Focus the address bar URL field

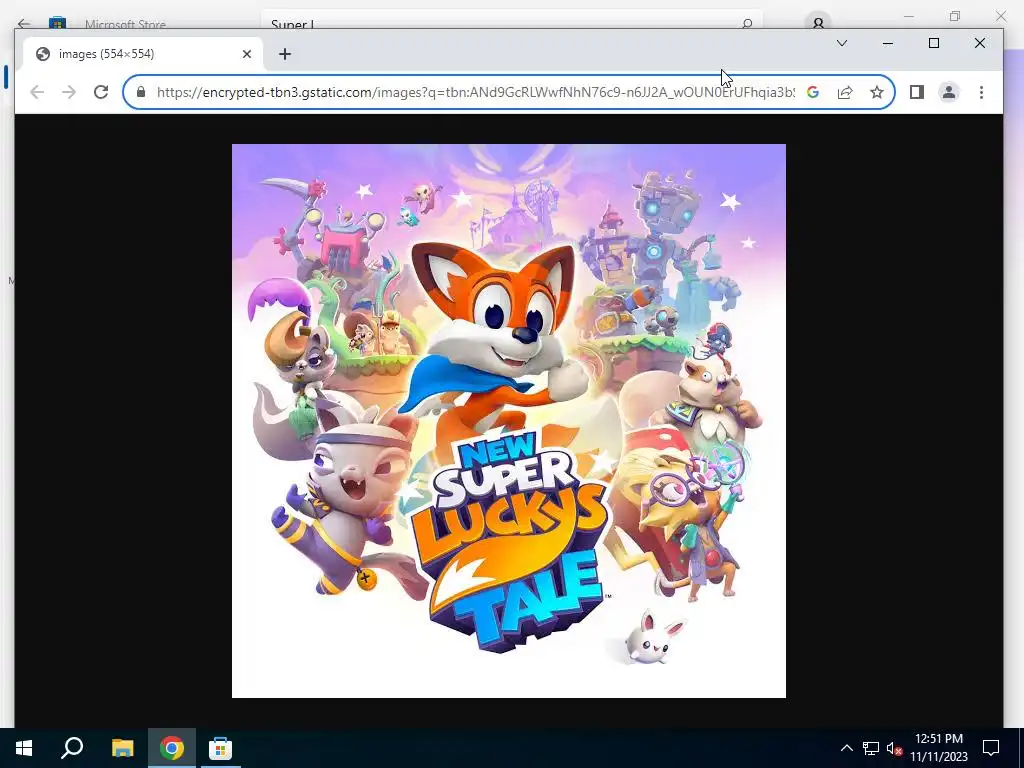point(475,92)
